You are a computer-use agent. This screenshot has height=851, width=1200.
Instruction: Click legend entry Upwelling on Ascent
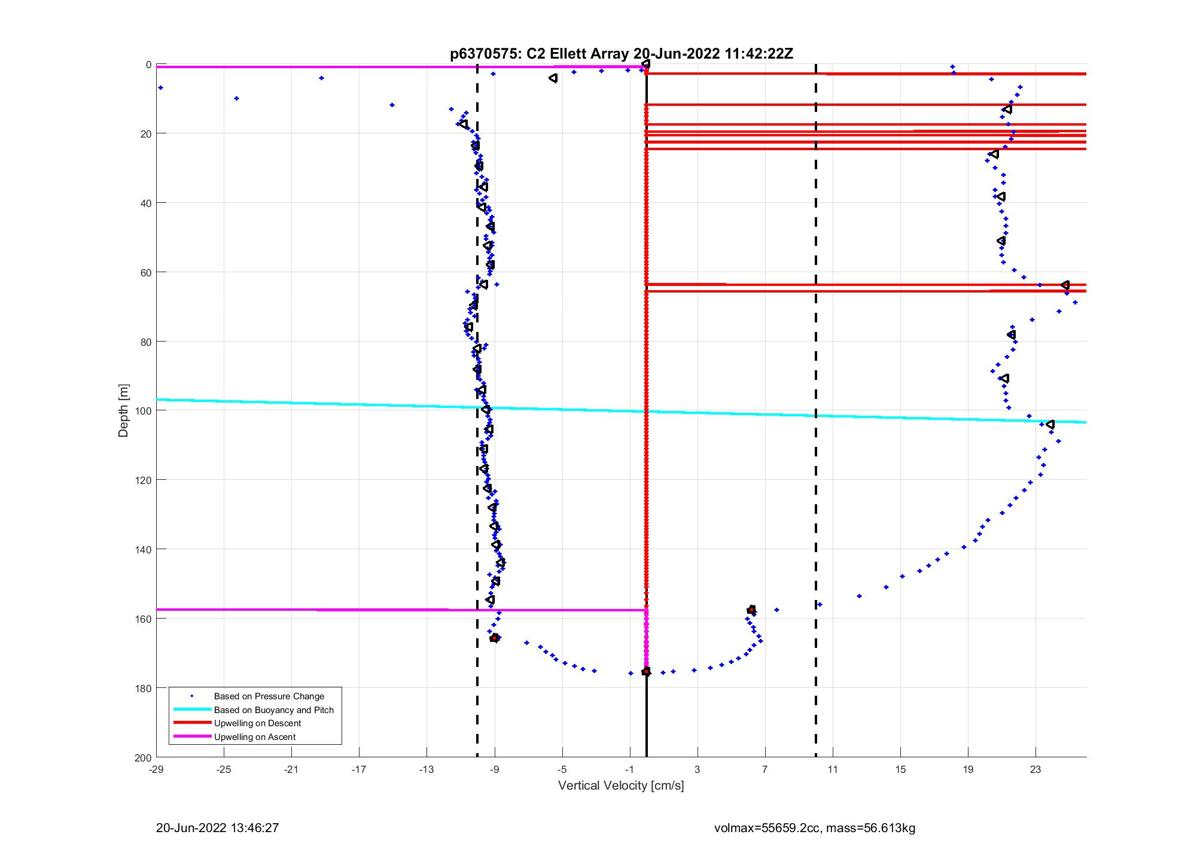(x=255, y=737)
